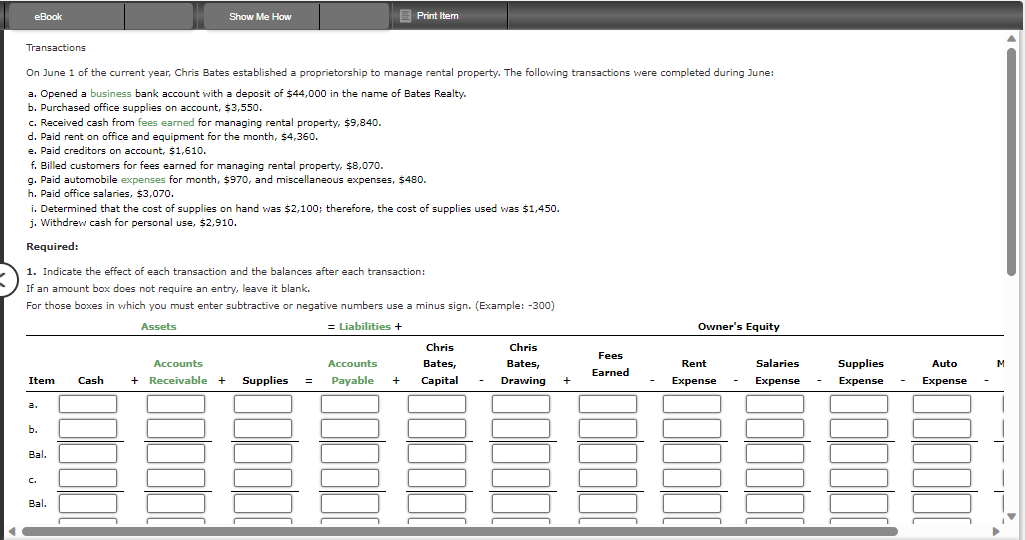Click transaction text 'h. Paid office salaries, $3,070'
1025x540 pixels.
[x=101, y=194]
